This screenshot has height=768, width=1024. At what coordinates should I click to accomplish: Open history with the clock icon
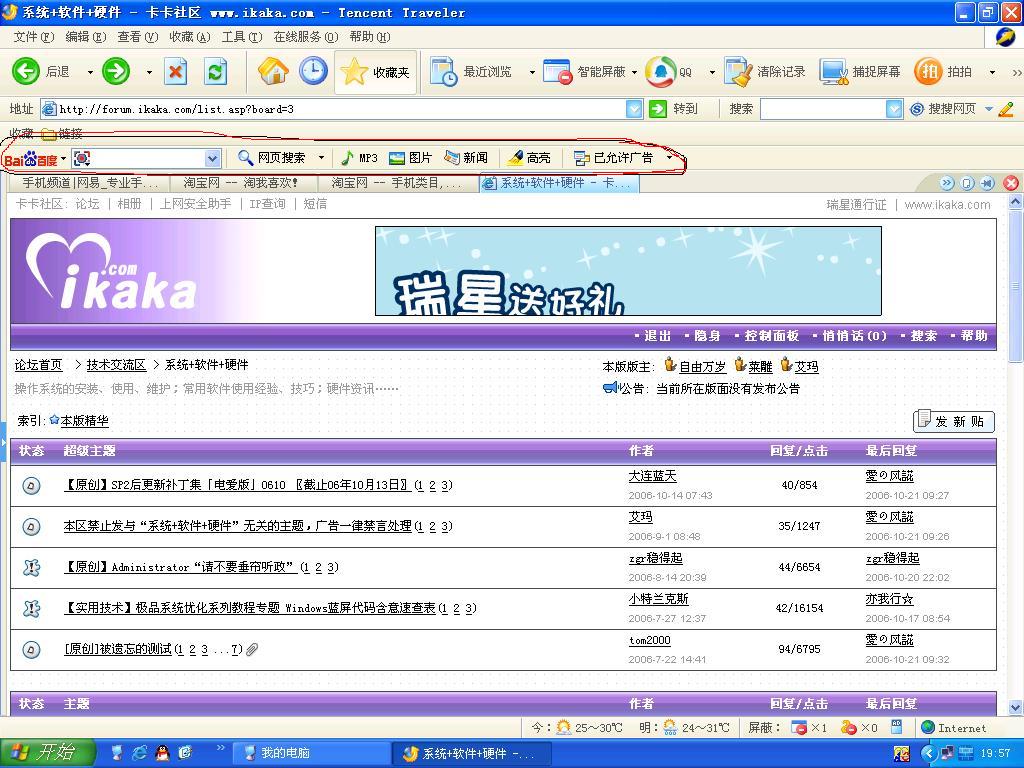pos(313,71)
